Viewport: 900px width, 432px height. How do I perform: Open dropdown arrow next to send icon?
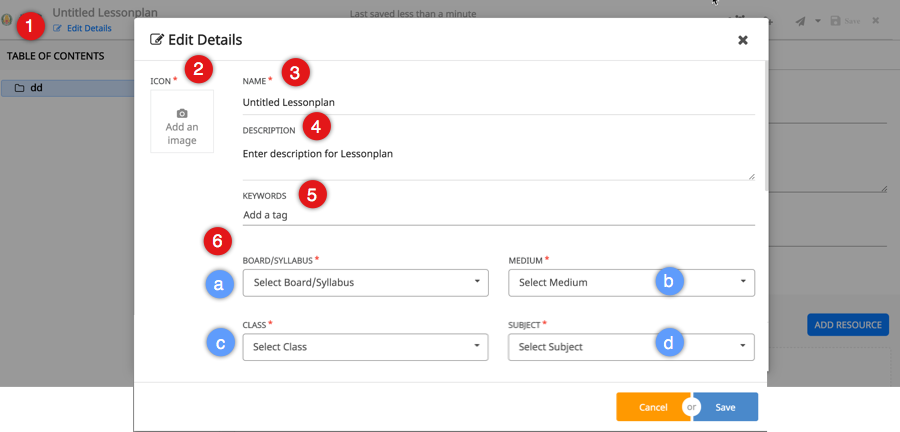pos(818,21)
